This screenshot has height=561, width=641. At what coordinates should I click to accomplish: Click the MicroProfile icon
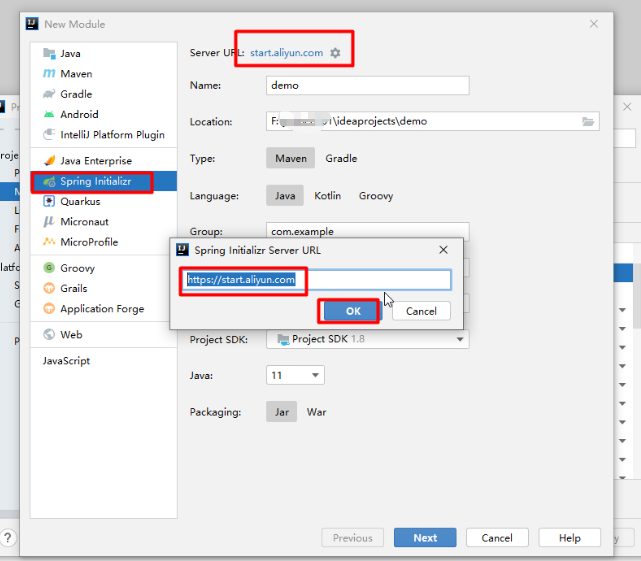[49, 242]
